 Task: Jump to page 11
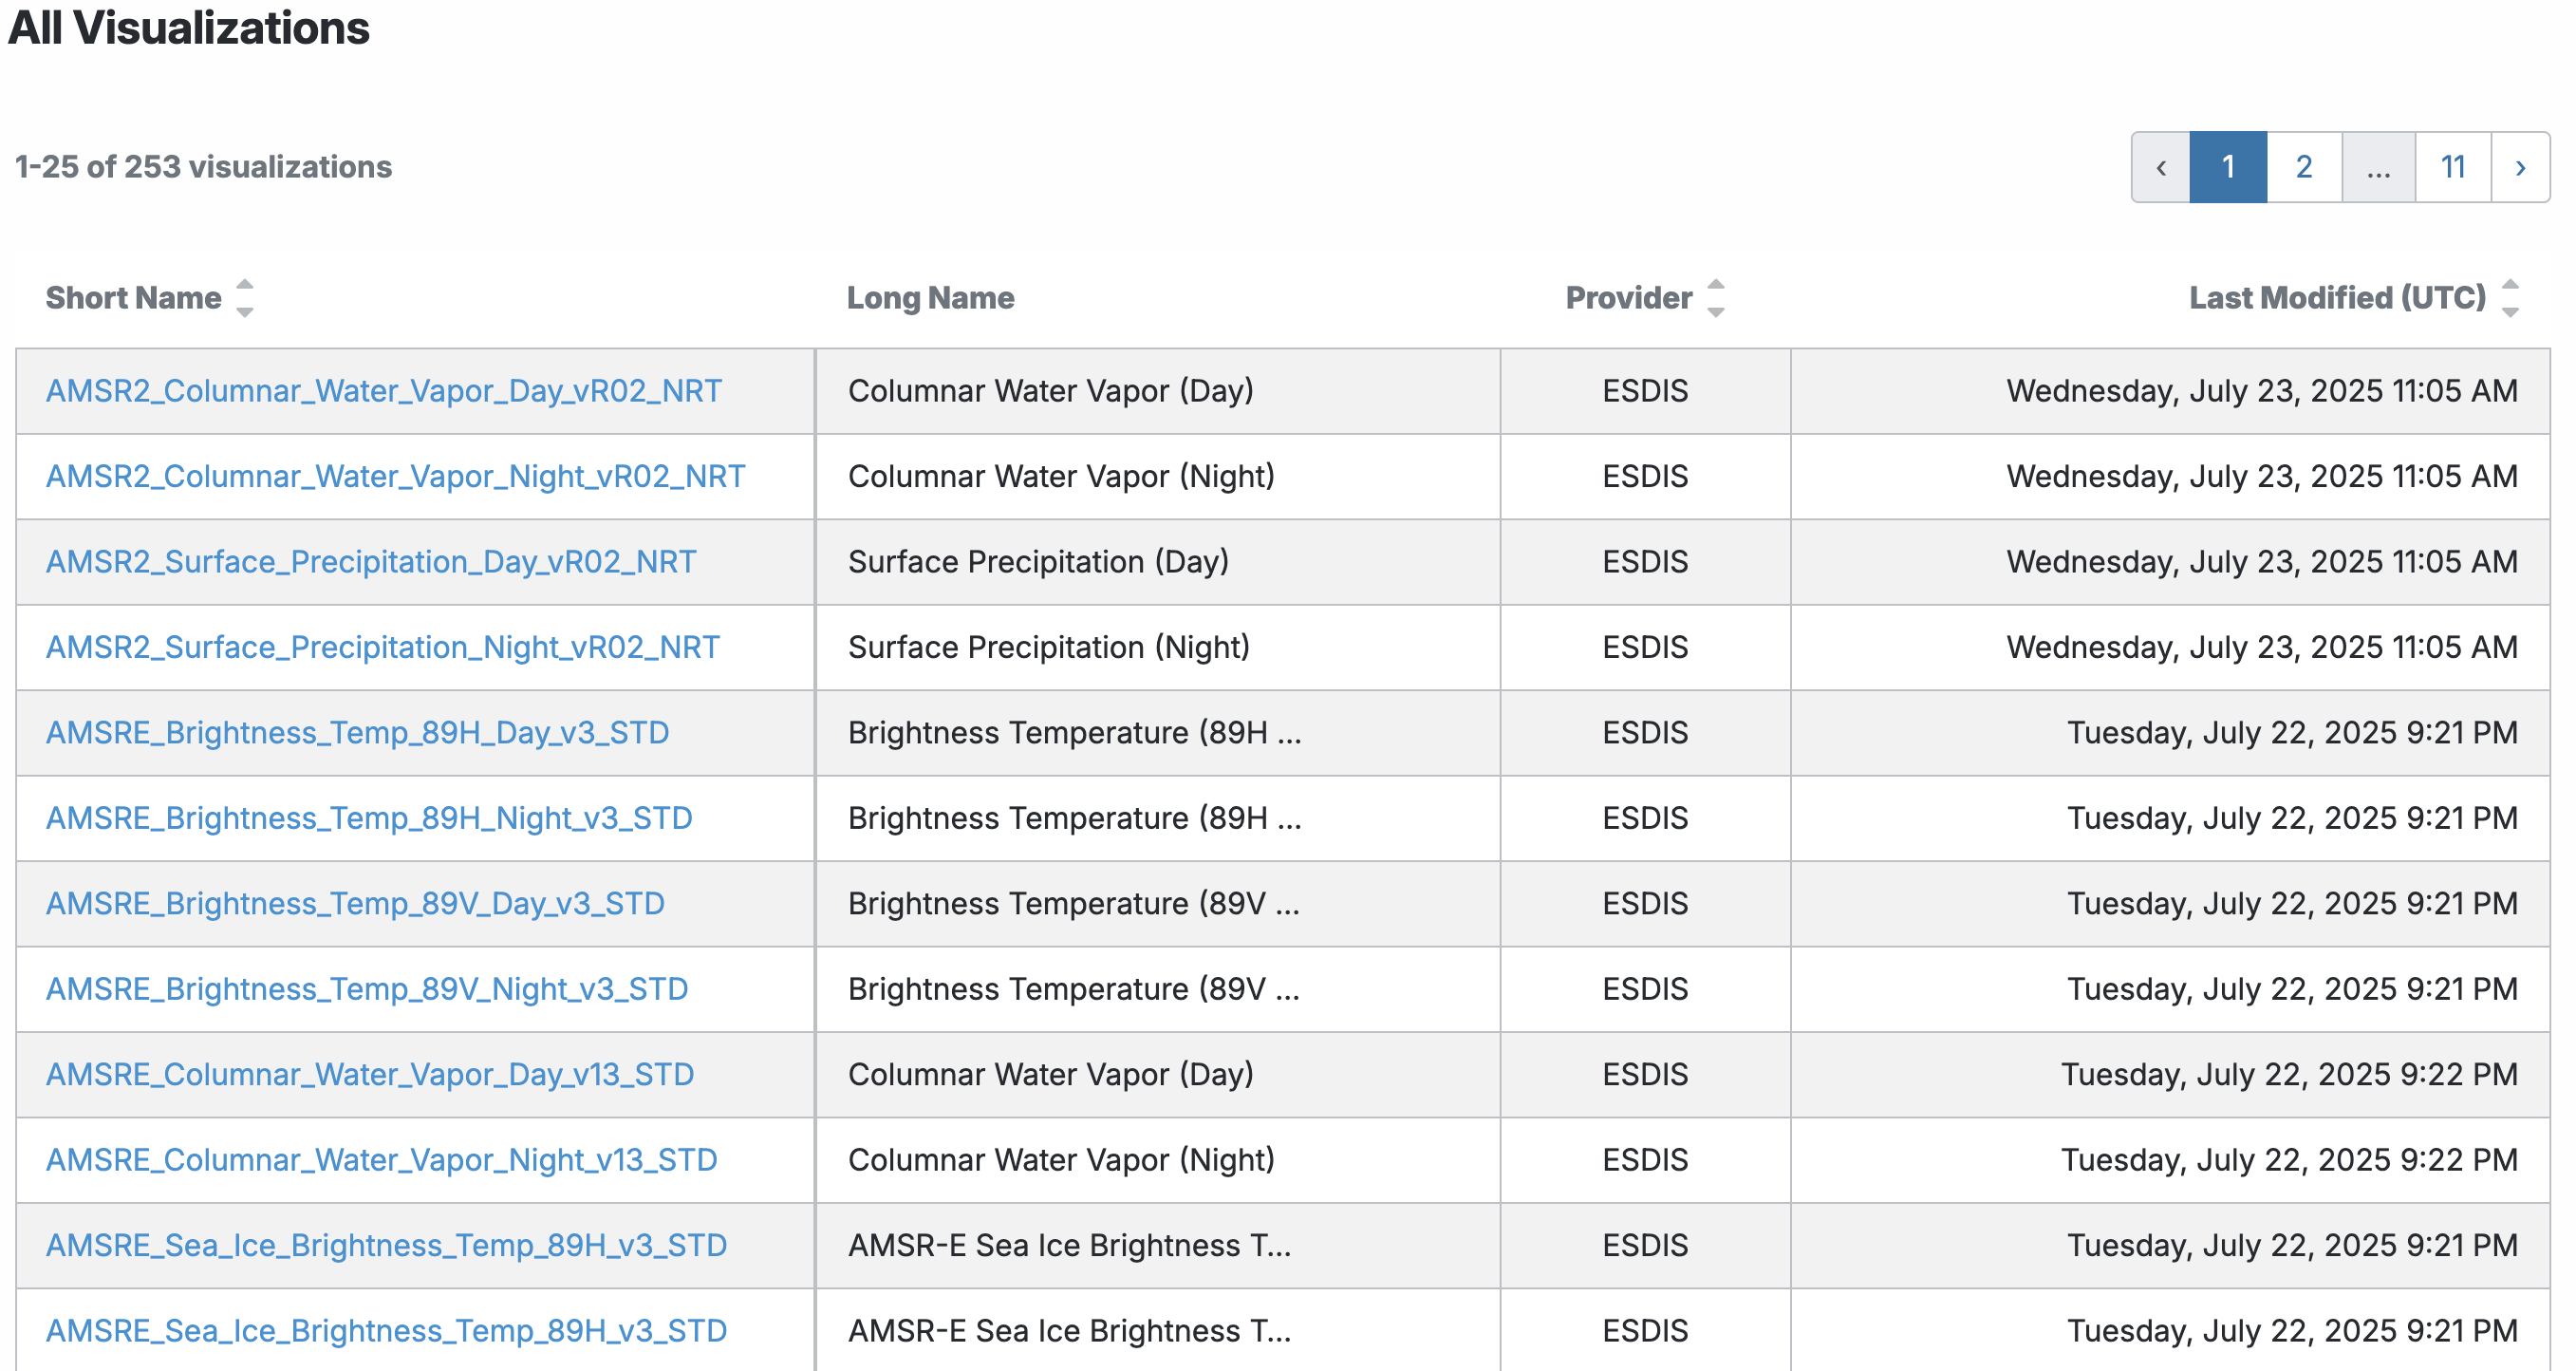tap(2452, 167)
